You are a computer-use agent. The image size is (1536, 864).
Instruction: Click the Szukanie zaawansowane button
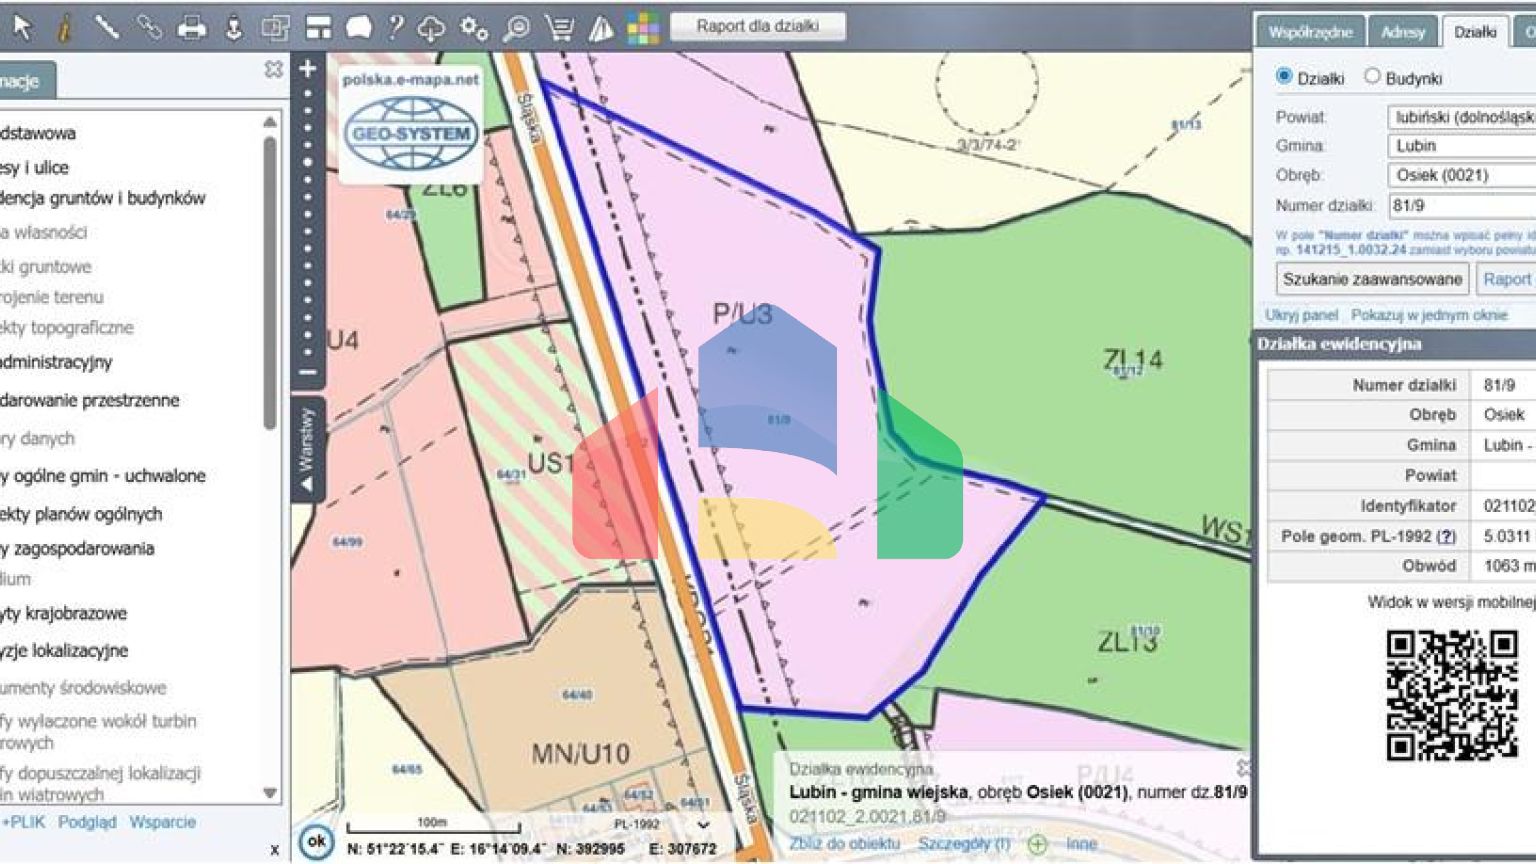tap(1372, 280)
